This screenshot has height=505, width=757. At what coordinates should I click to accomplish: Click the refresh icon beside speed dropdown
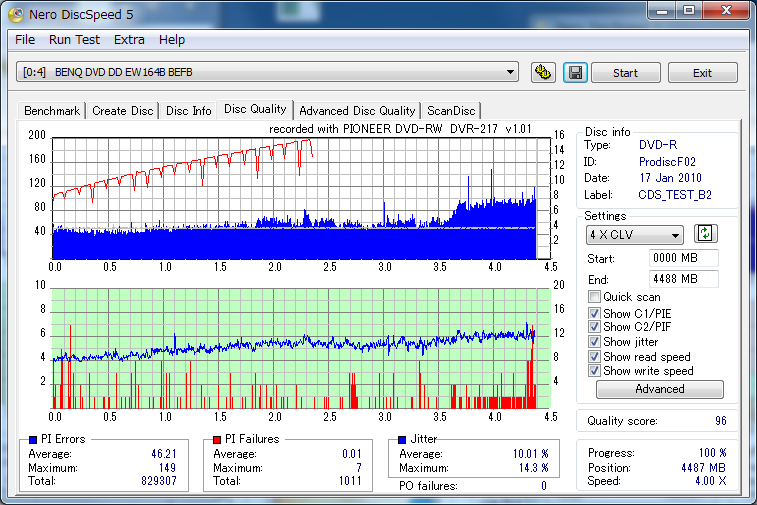705,234
